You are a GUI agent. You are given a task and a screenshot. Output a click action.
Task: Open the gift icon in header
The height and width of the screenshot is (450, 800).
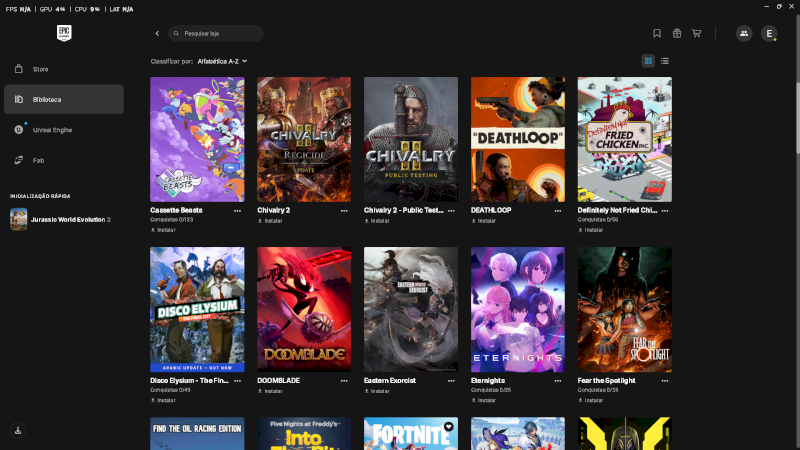(677, 33)
